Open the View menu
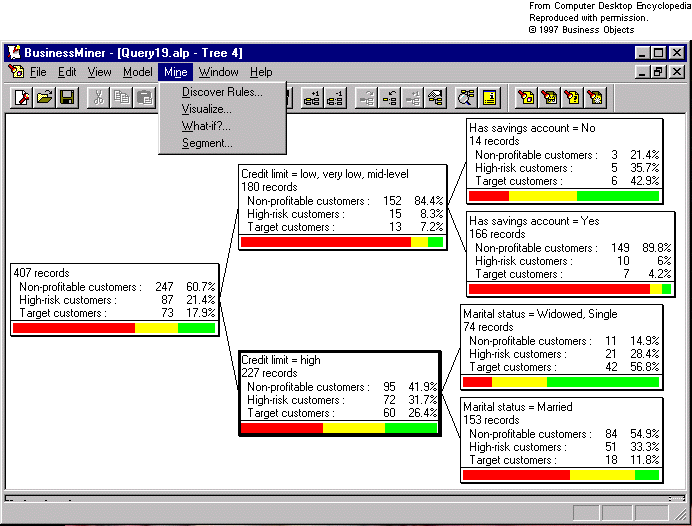 (x=99, y=71)
